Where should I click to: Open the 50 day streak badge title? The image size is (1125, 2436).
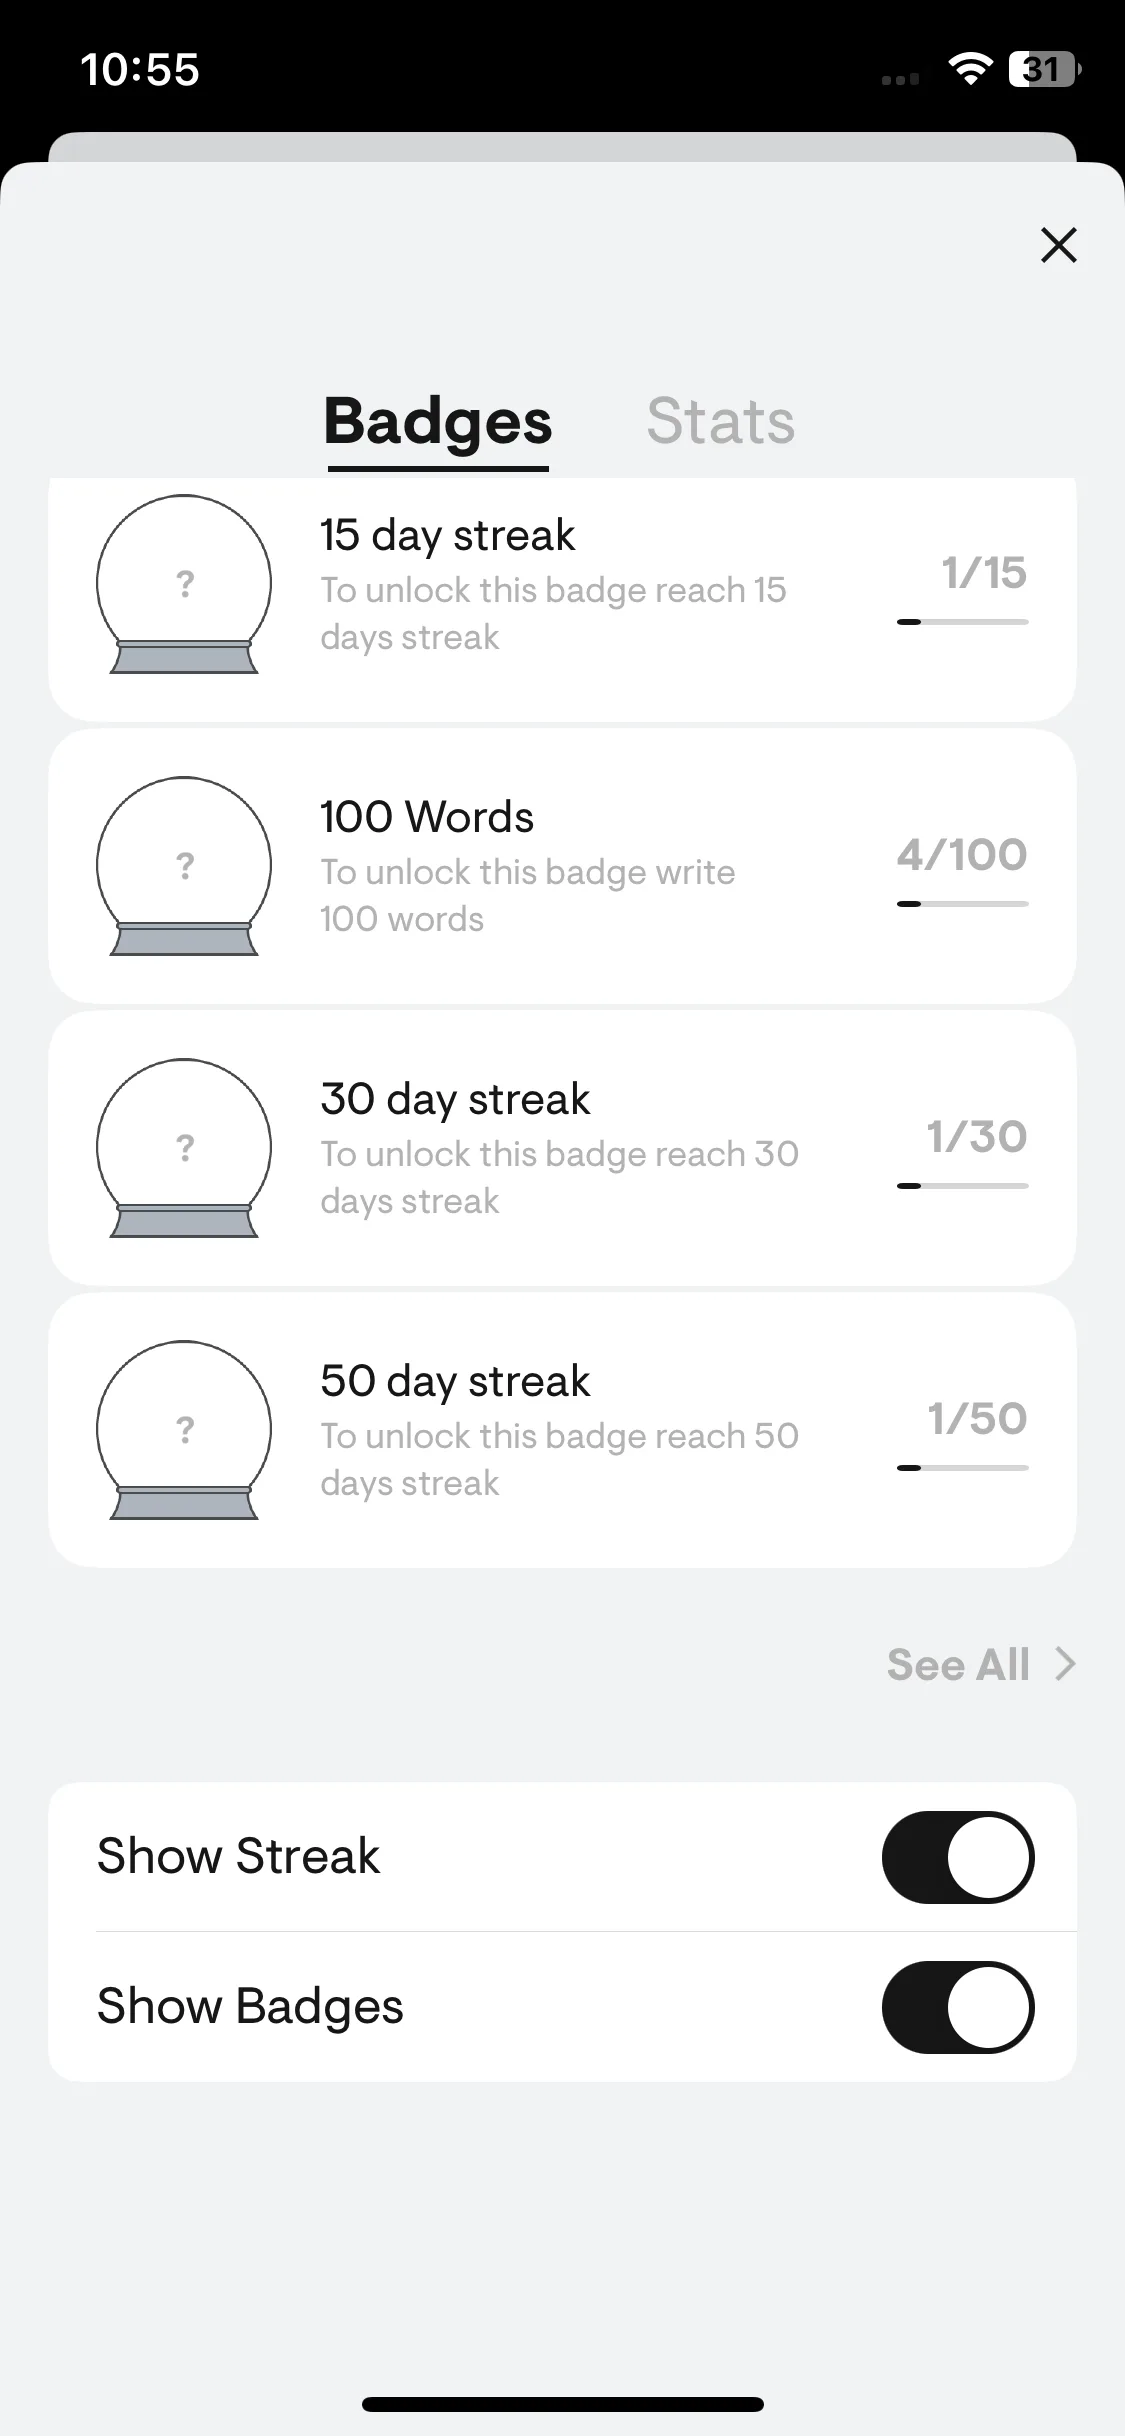click(455, 1381)
